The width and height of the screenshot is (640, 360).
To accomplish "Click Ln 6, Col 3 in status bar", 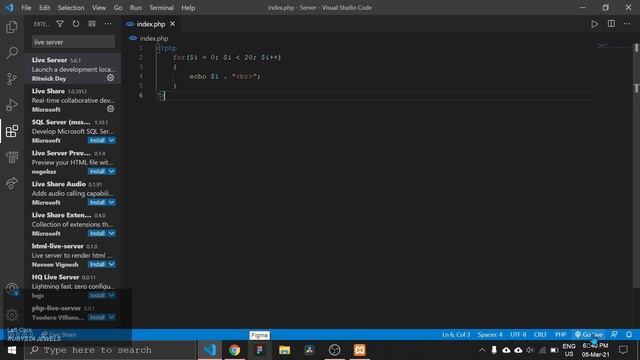I will point(456,334).
